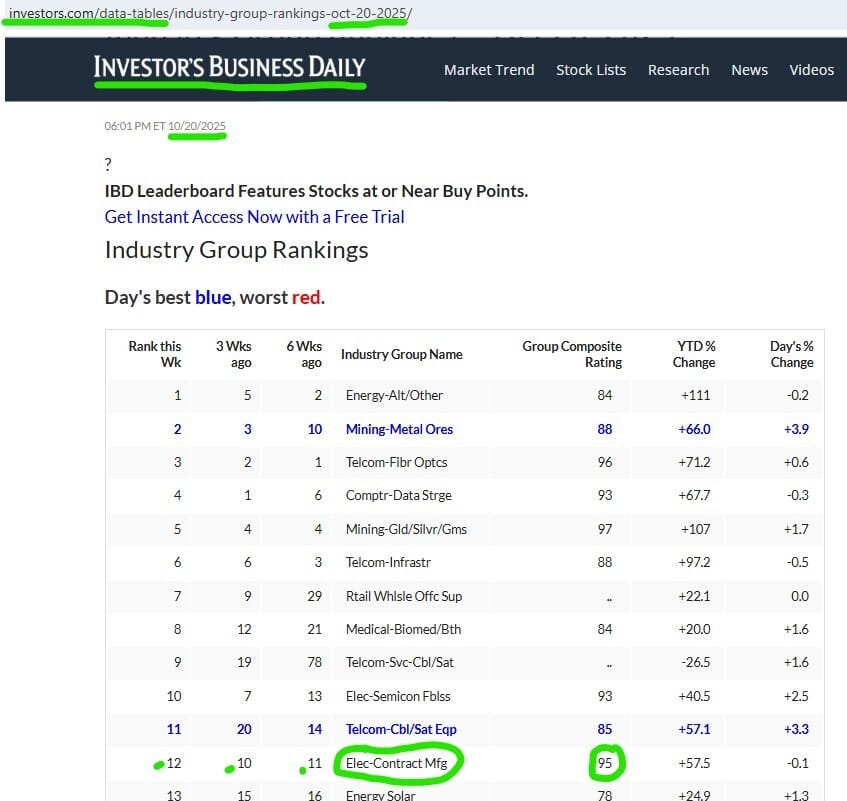Click day's change 0.0 for Rtail Whlsle
Screen dimensions: 847x801
click(x=800, y=596)
